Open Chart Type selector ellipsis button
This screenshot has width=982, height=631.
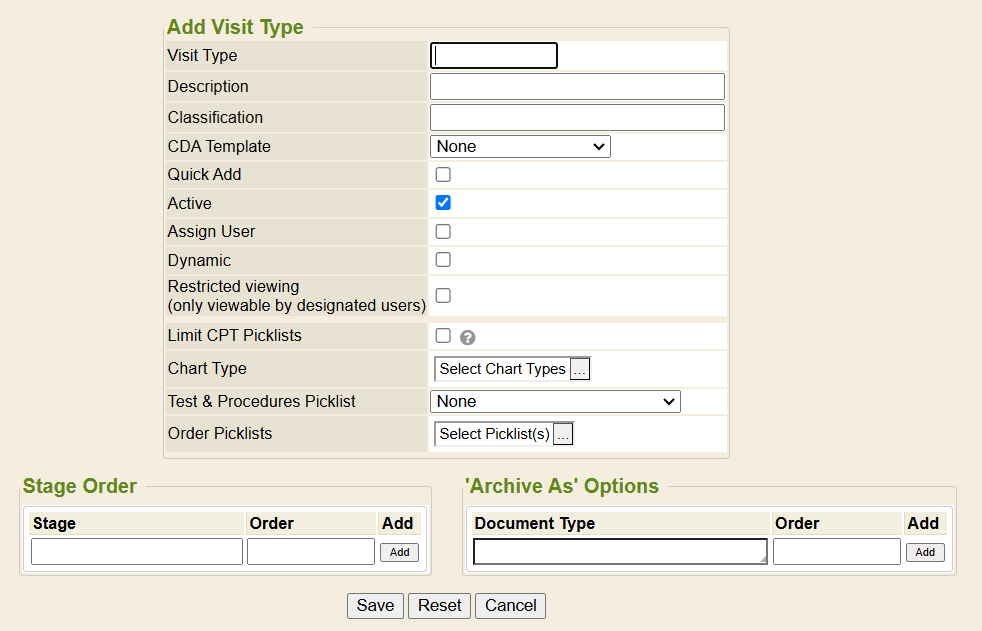[580, 369]
